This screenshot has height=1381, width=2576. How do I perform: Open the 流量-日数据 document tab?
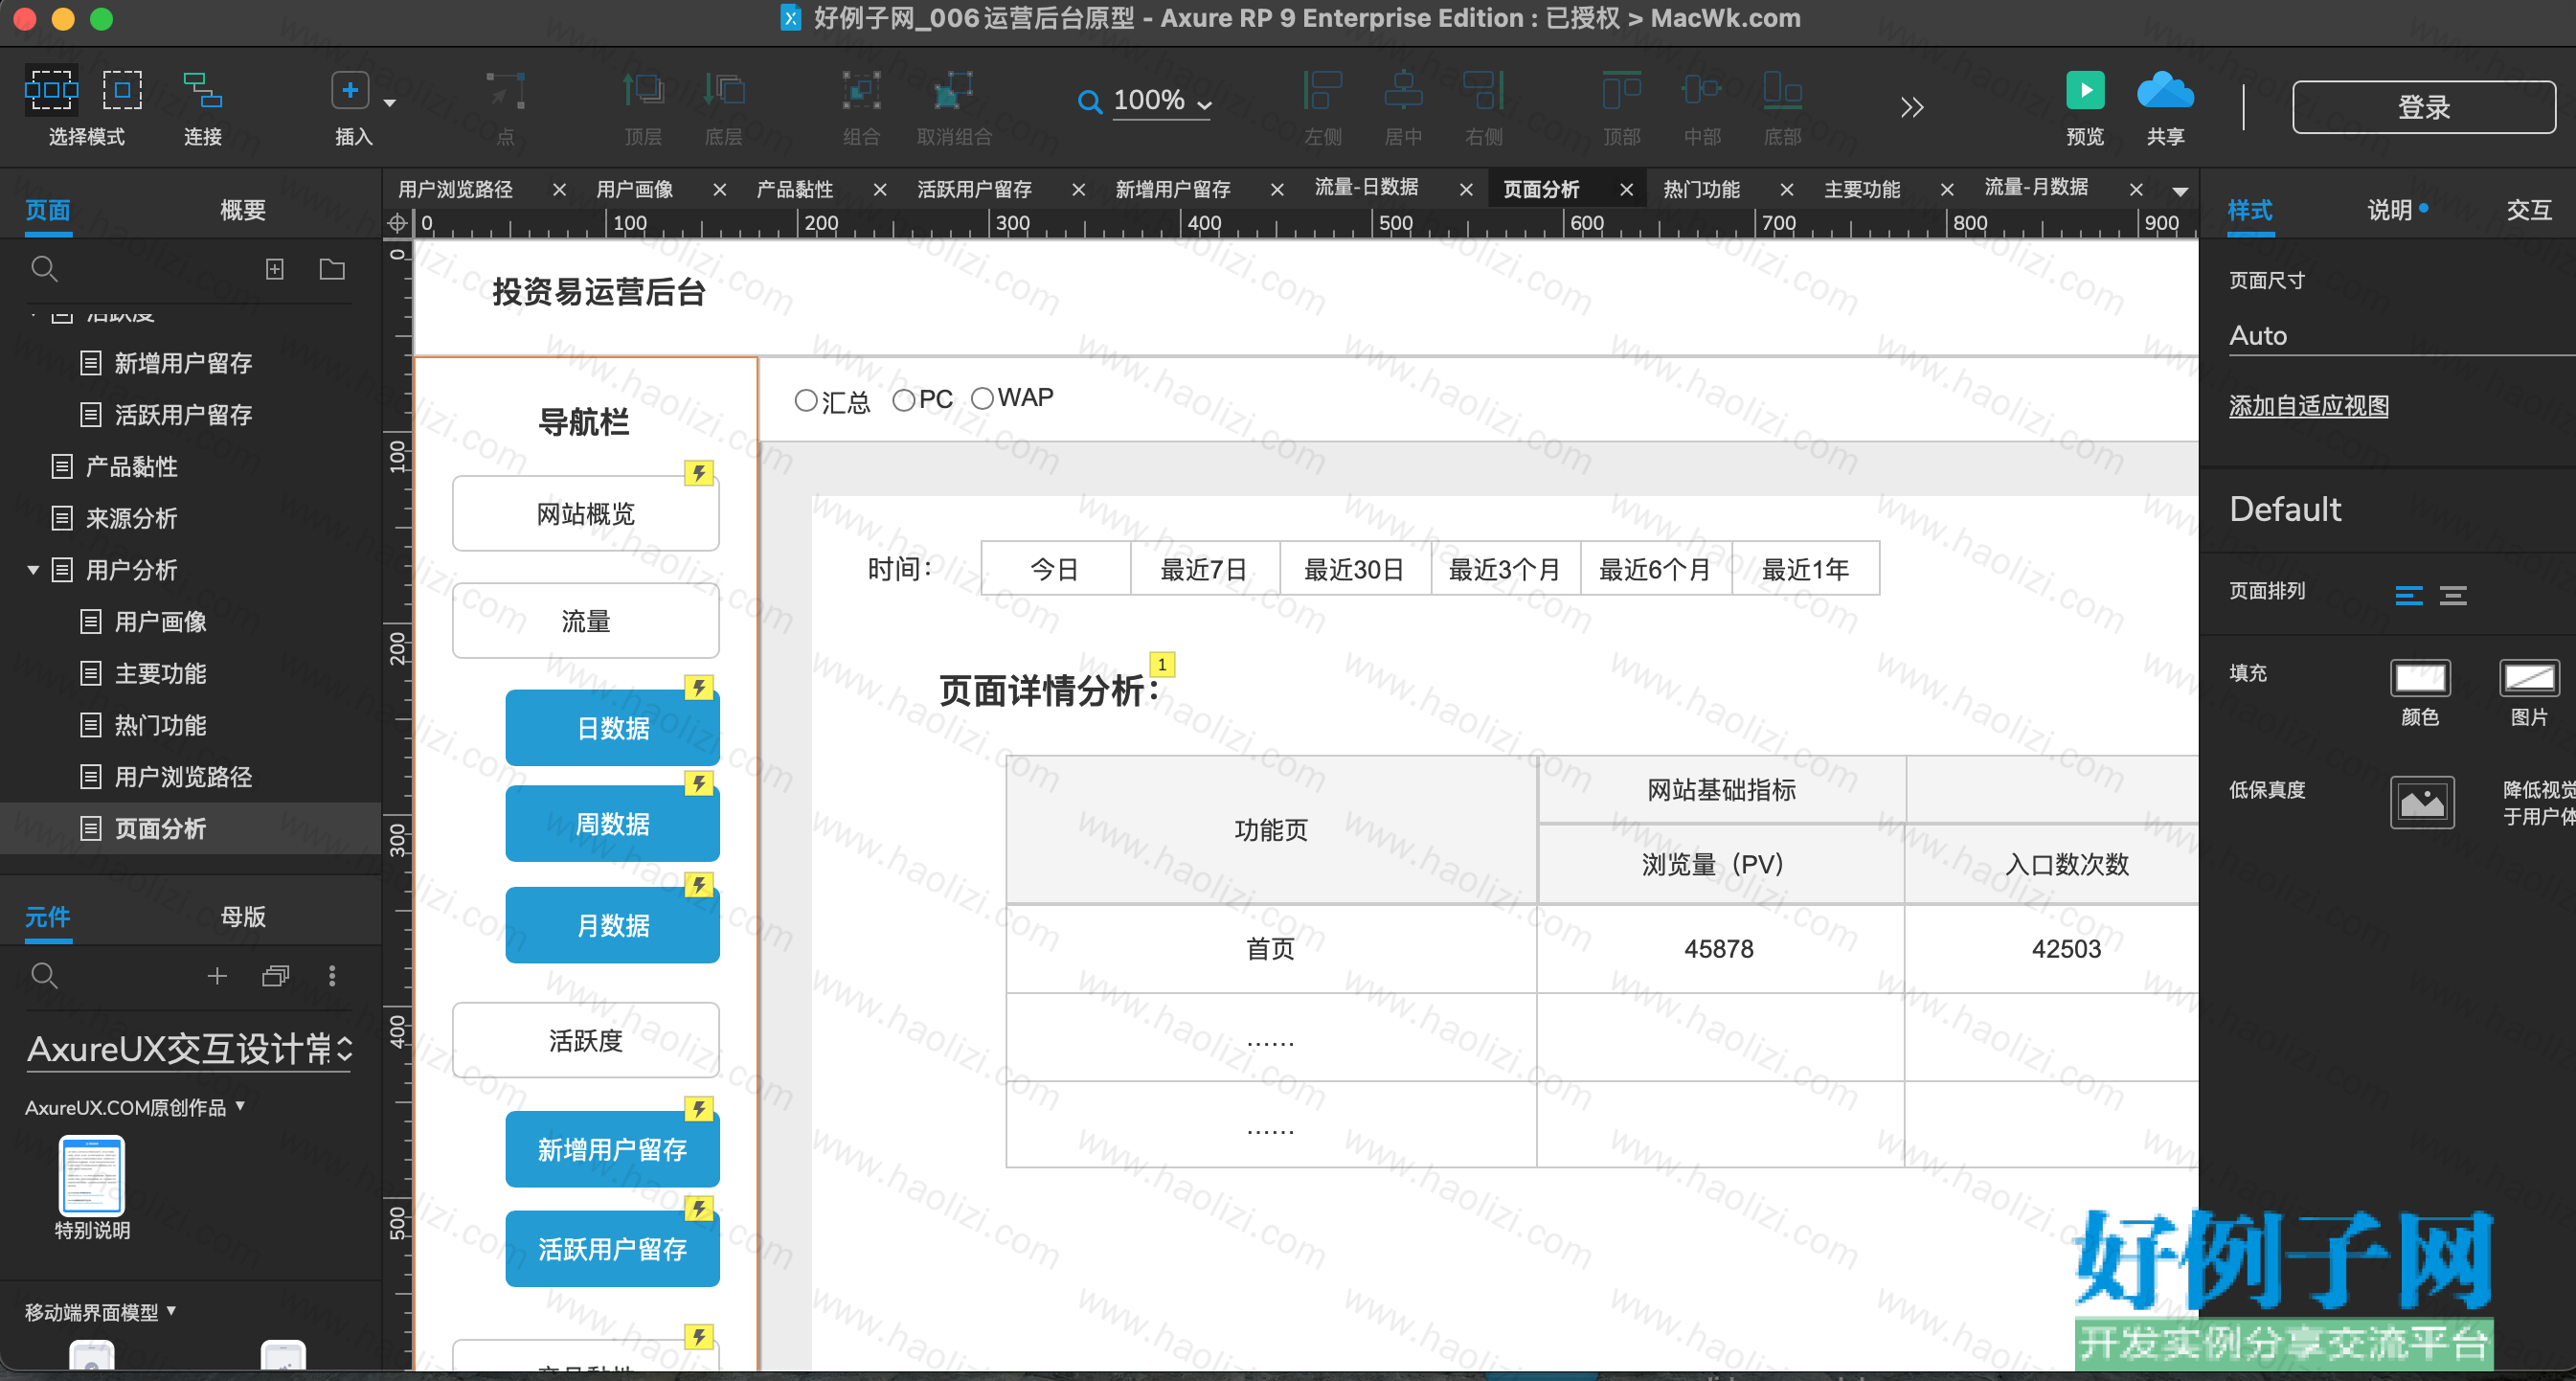point(1367,187)
